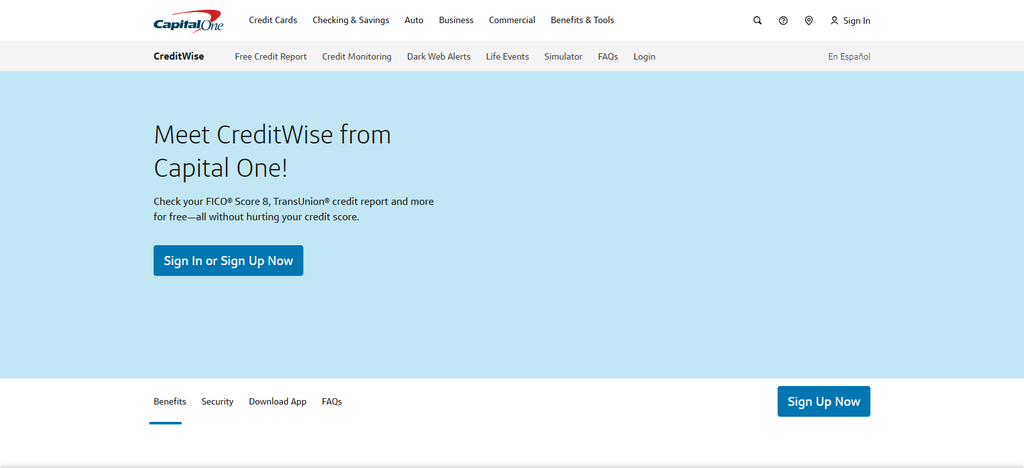Open the Auto menu
The image size is (1024, 468).
pos(414,20)
